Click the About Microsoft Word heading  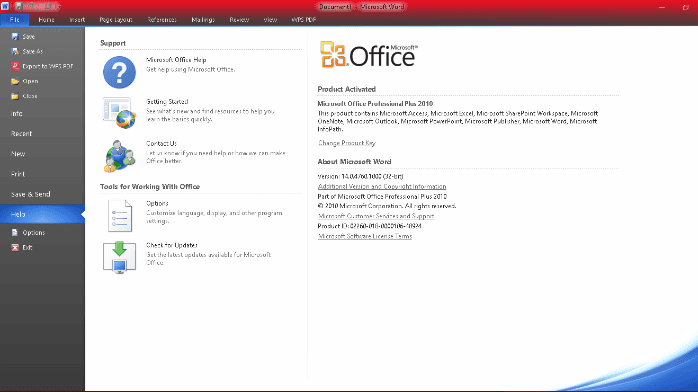tap(354, 162)
